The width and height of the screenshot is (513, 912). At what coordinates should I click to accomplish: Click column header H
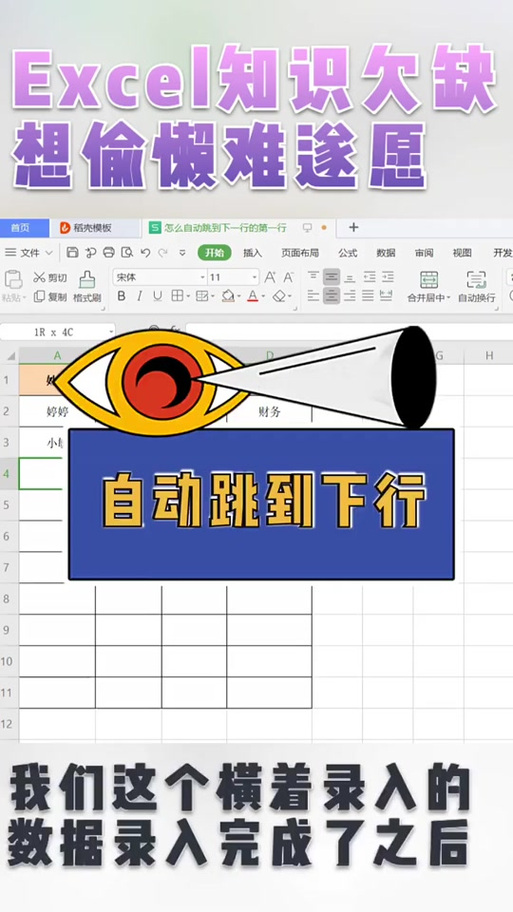pyautogui.click(x=489, y=355)
